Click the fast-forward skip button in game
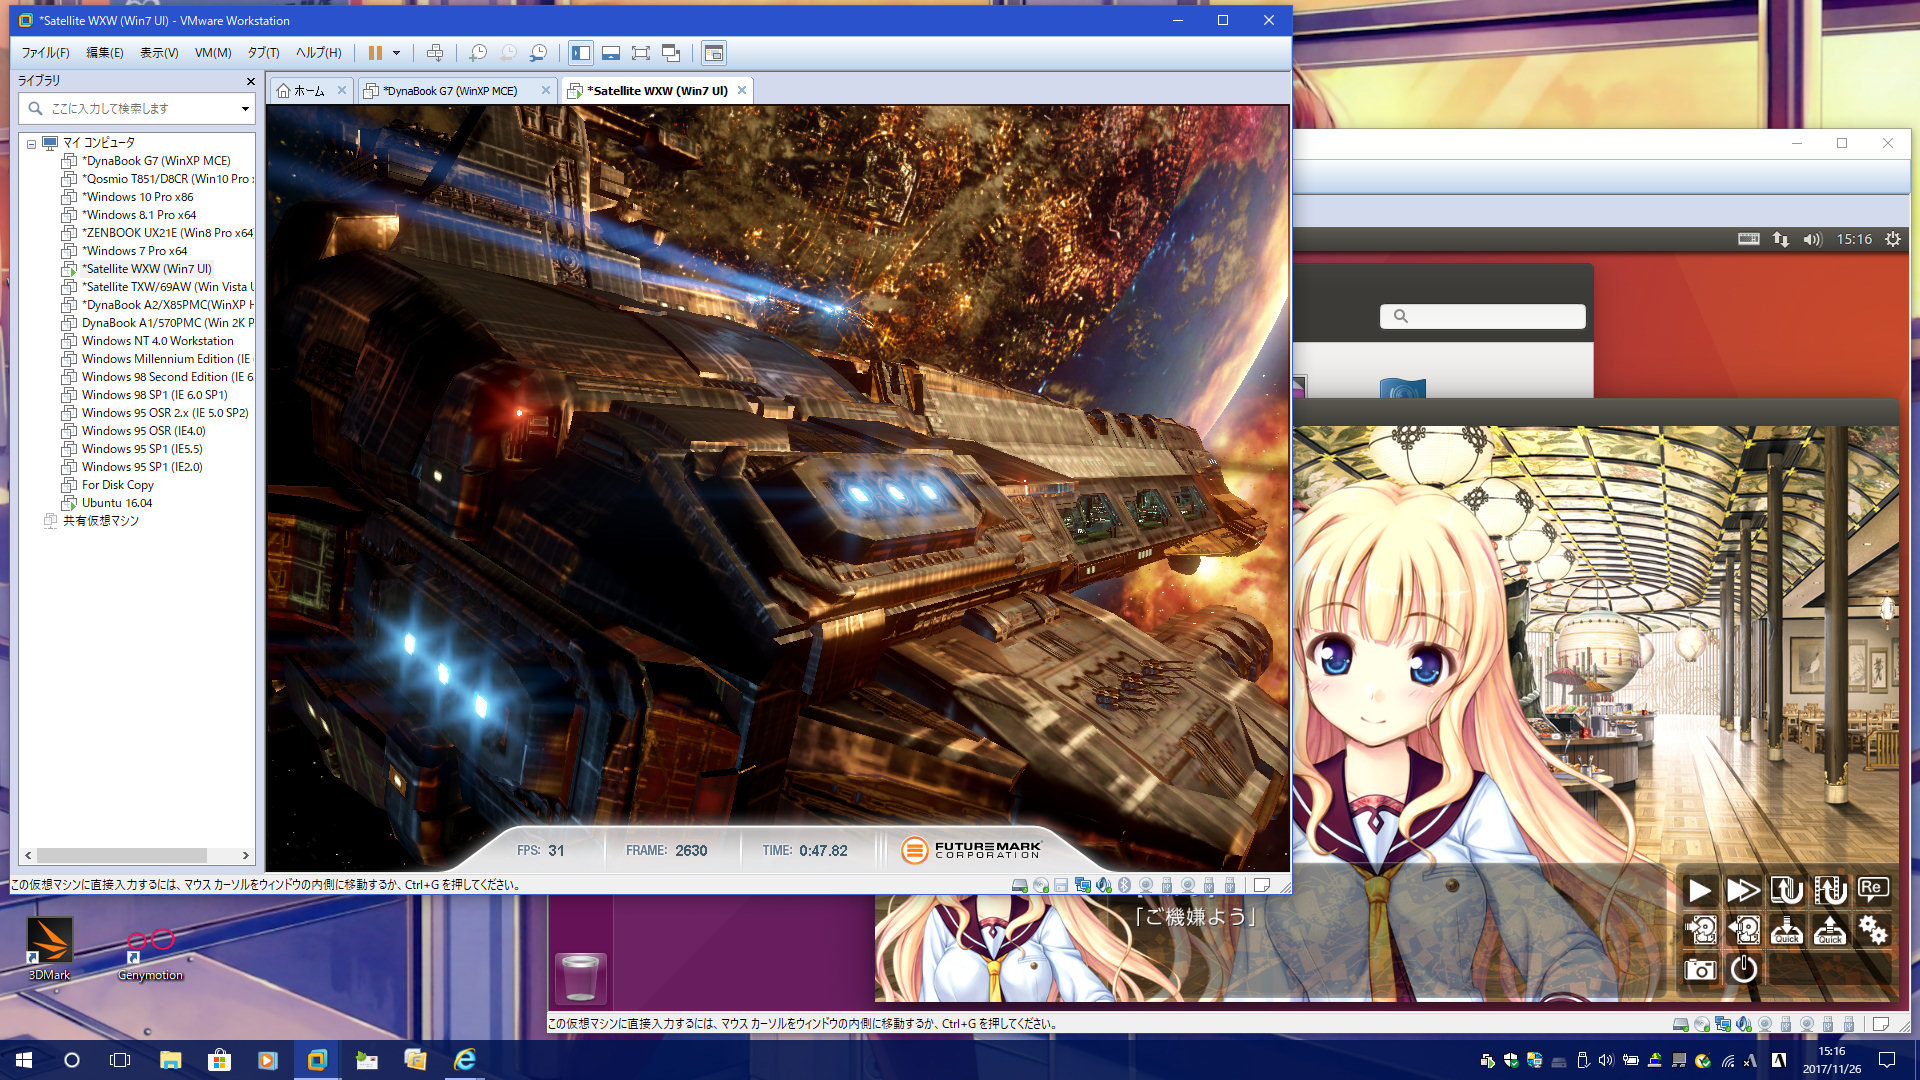1920x1080 pixels. pos(1743,890)
